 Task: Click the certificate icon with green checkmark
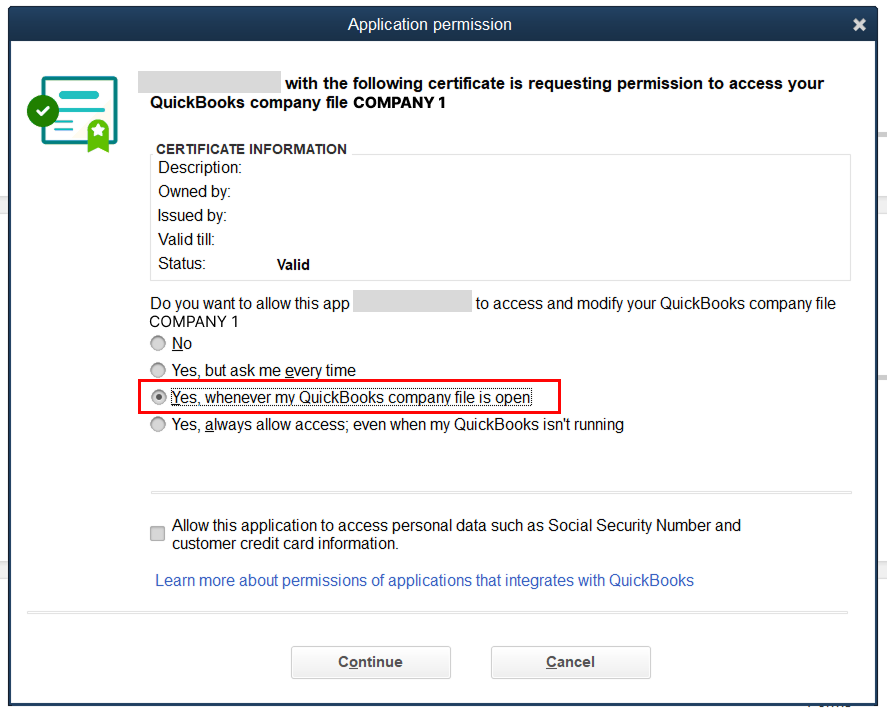tap(73, 114)
